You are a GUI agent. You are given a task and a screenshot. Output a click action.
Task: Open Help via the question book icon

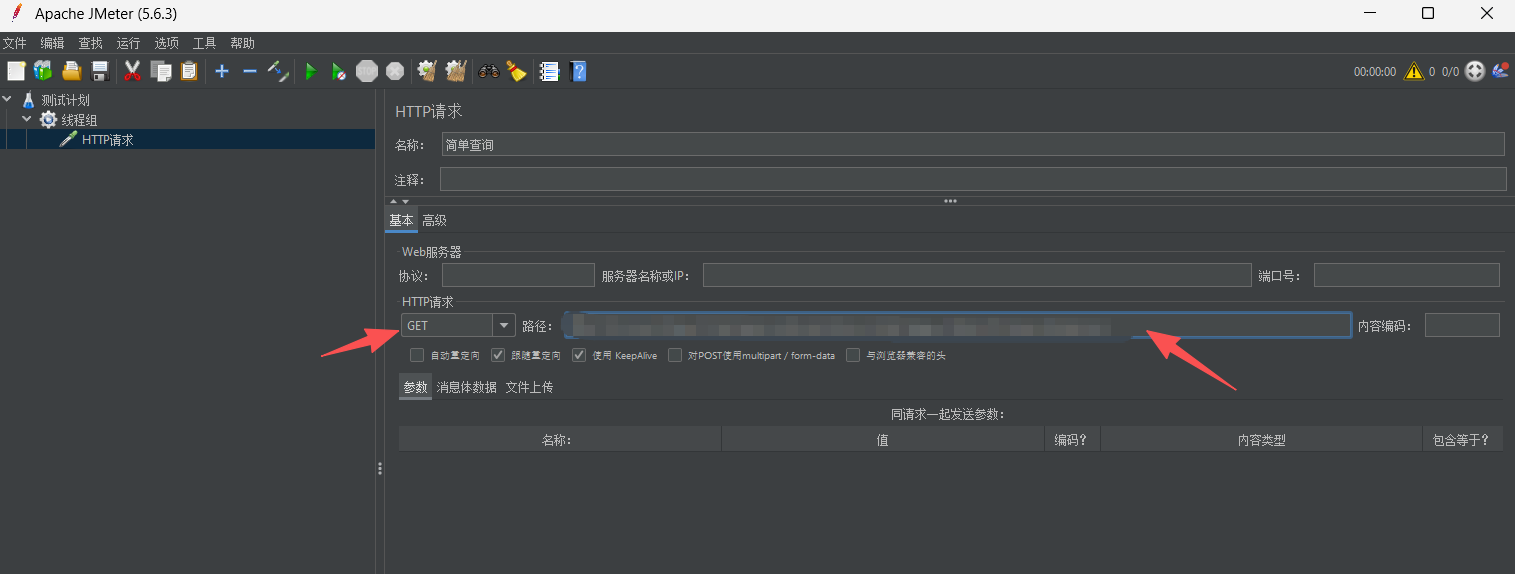click(577, 71)
